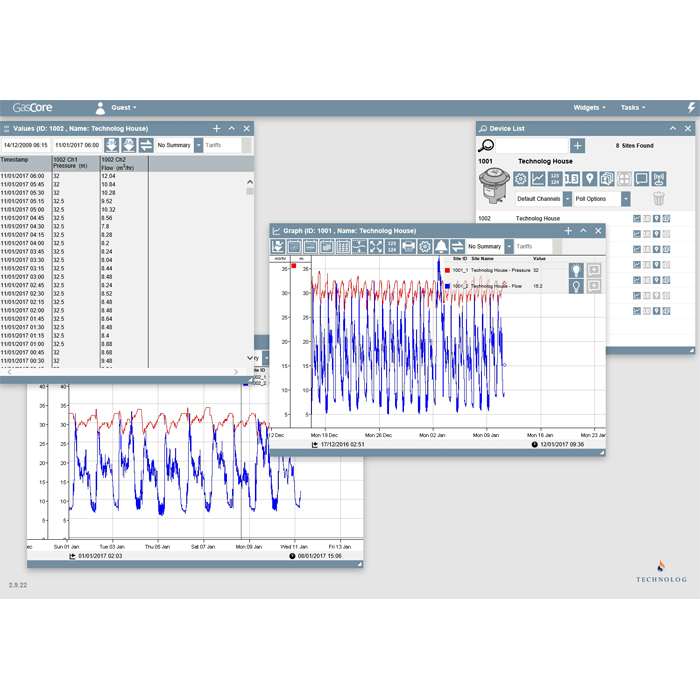Screen dimensions: 700x700
Task: Collapse the Values window with chevron
Action: click(x=232, y=129)
